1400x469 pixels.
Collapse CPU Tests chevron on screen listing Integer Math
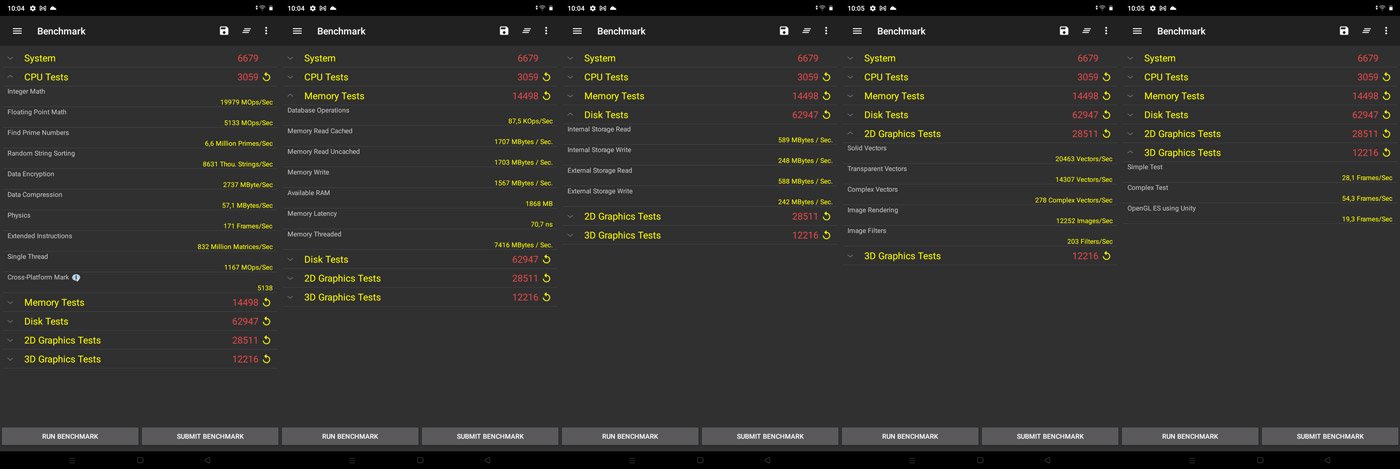[x=11, y=77]
